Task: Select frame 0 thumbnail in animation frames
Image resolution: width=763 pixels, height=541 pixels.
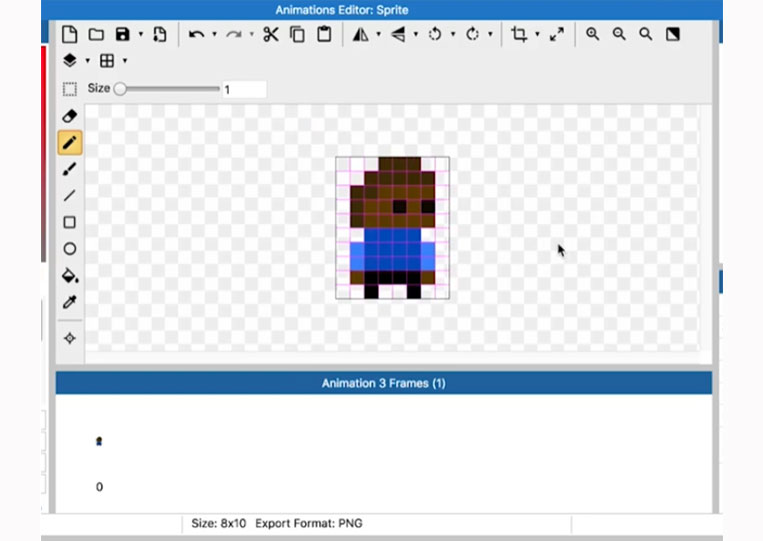Action: coord(99,441)
